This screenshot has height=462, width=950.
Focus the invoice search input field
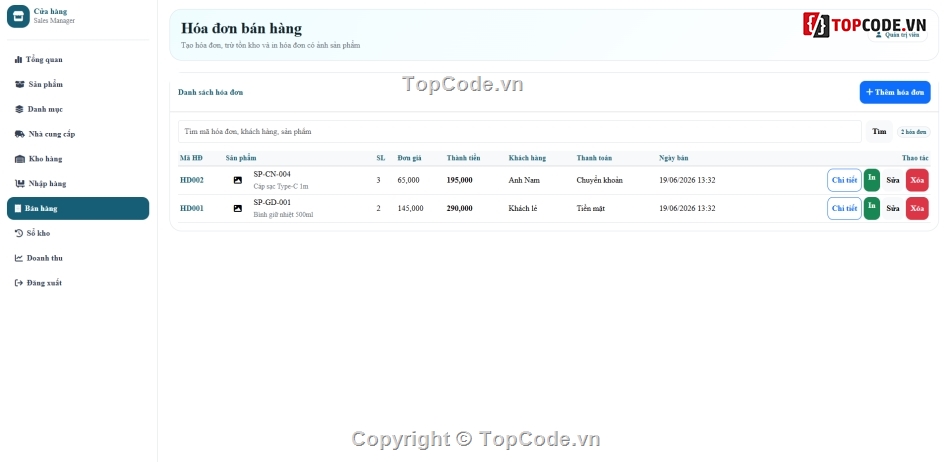point(519,131)
